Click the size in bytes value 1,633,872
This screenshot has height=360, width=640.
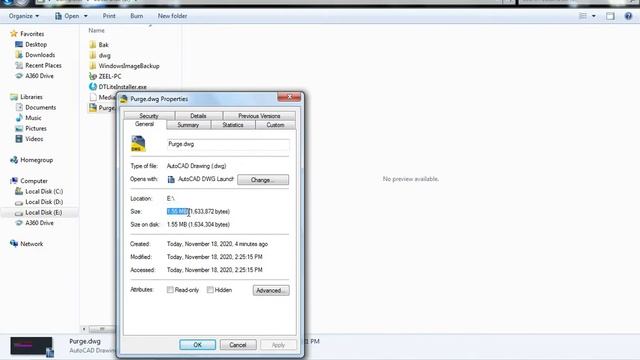[209, 211]
